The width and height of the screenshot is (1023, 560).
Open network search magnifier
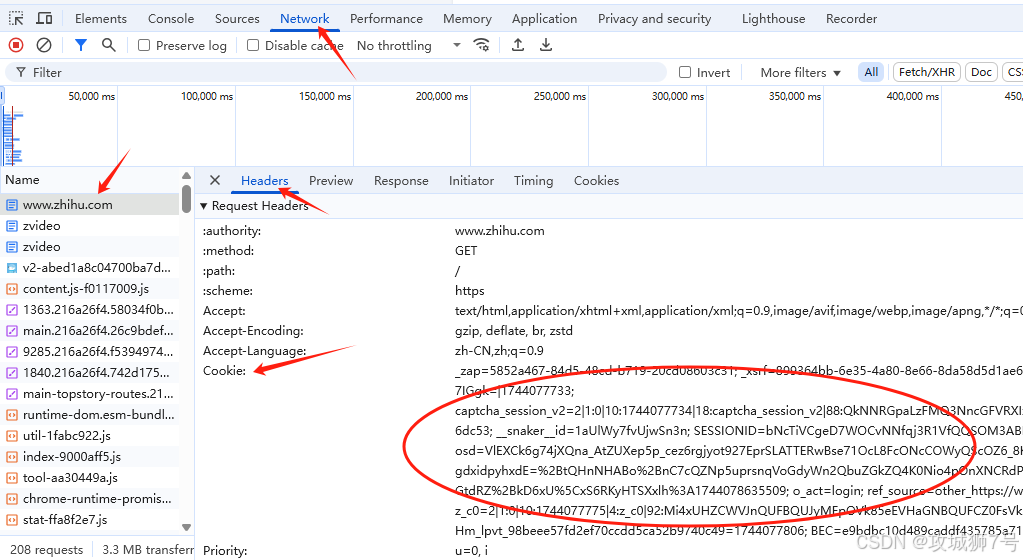pos(109,45)
